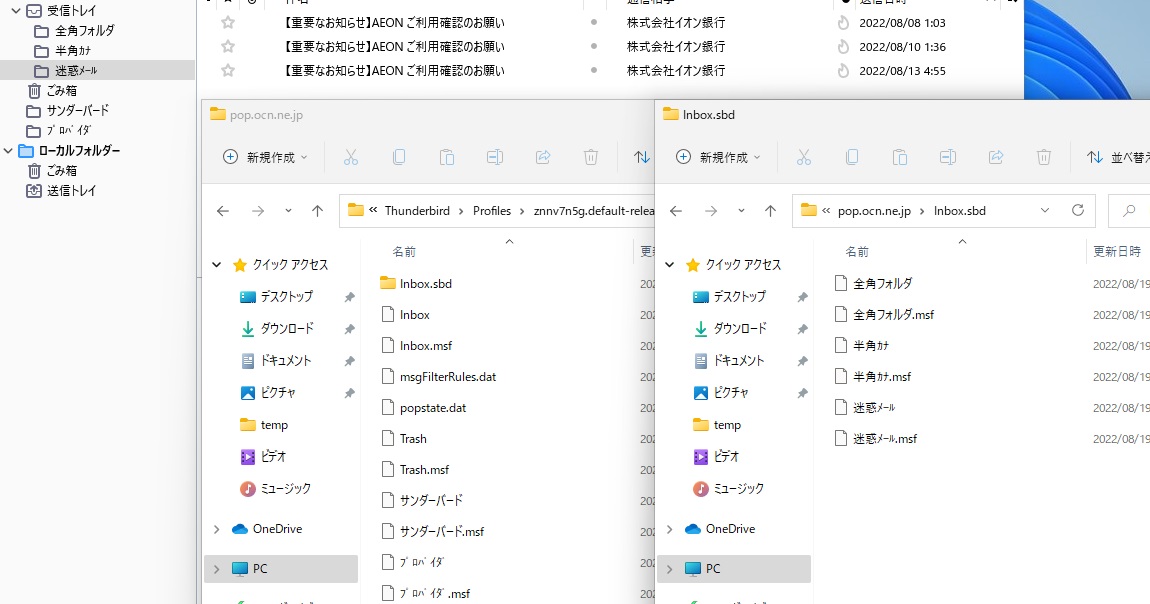Click the Profiles breadcrumb in address bar
1150x604 pixels.
(x=491, y=211)
